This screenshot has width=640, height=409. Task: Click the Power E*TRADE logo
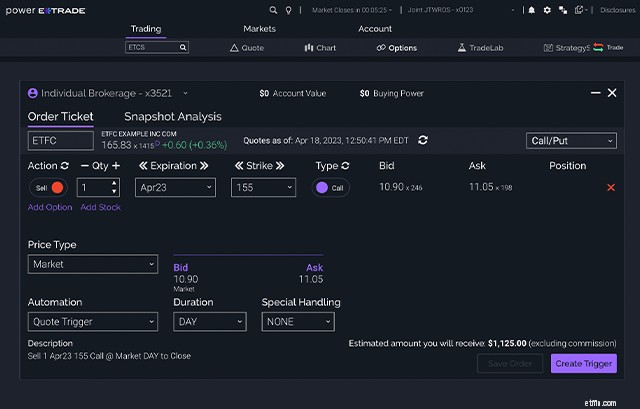coord(45,10)
